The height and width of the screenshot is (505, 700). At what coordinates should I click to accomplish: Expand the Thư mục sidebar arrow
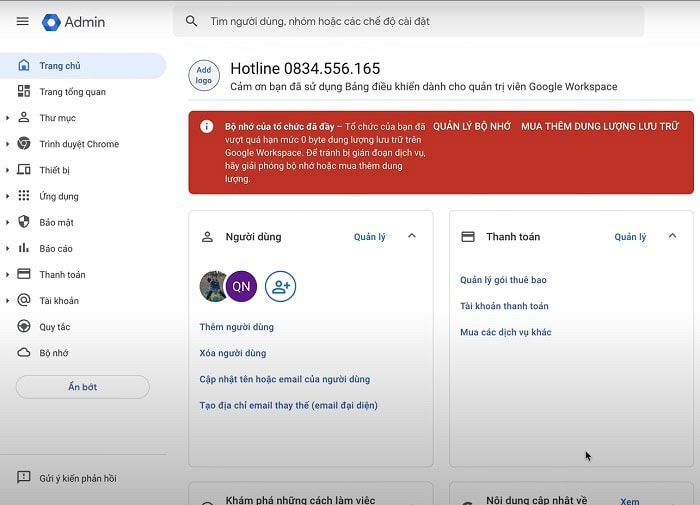[x=7, y=118]
